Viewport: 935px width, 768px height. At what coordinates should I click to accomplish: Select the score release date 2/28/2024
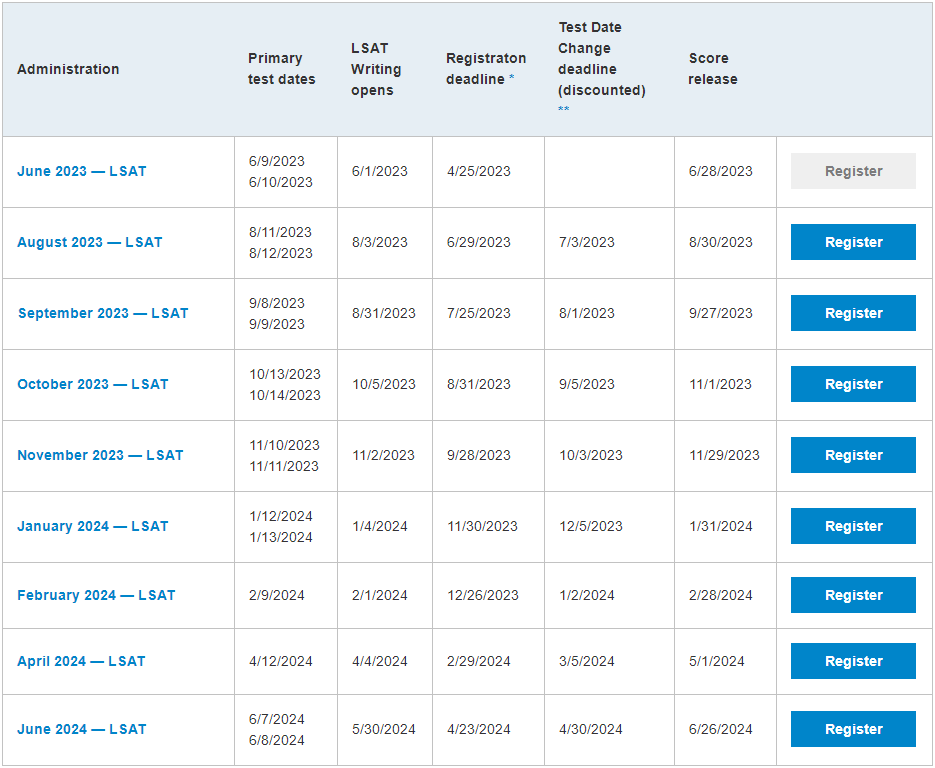coord(720,595)
